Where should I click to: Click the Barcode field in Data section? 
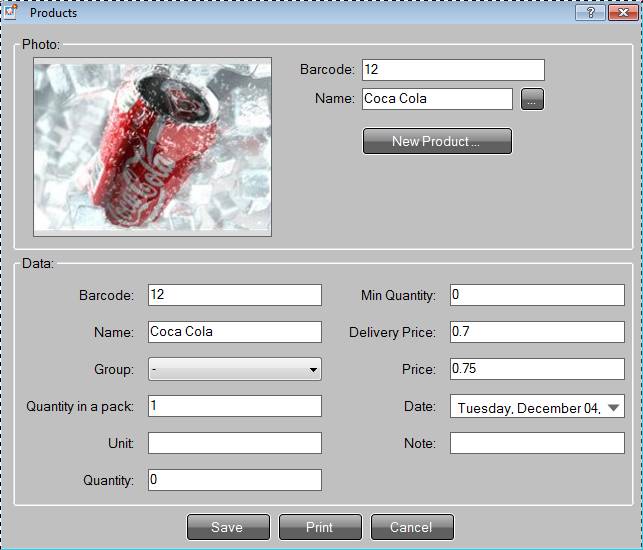tap(234, 295)
